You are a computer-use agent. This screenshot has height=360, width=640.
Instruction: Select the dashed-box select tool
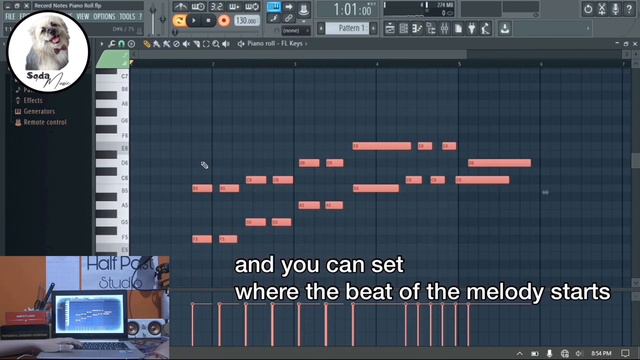pyautogui.click(x=206, y=44)
